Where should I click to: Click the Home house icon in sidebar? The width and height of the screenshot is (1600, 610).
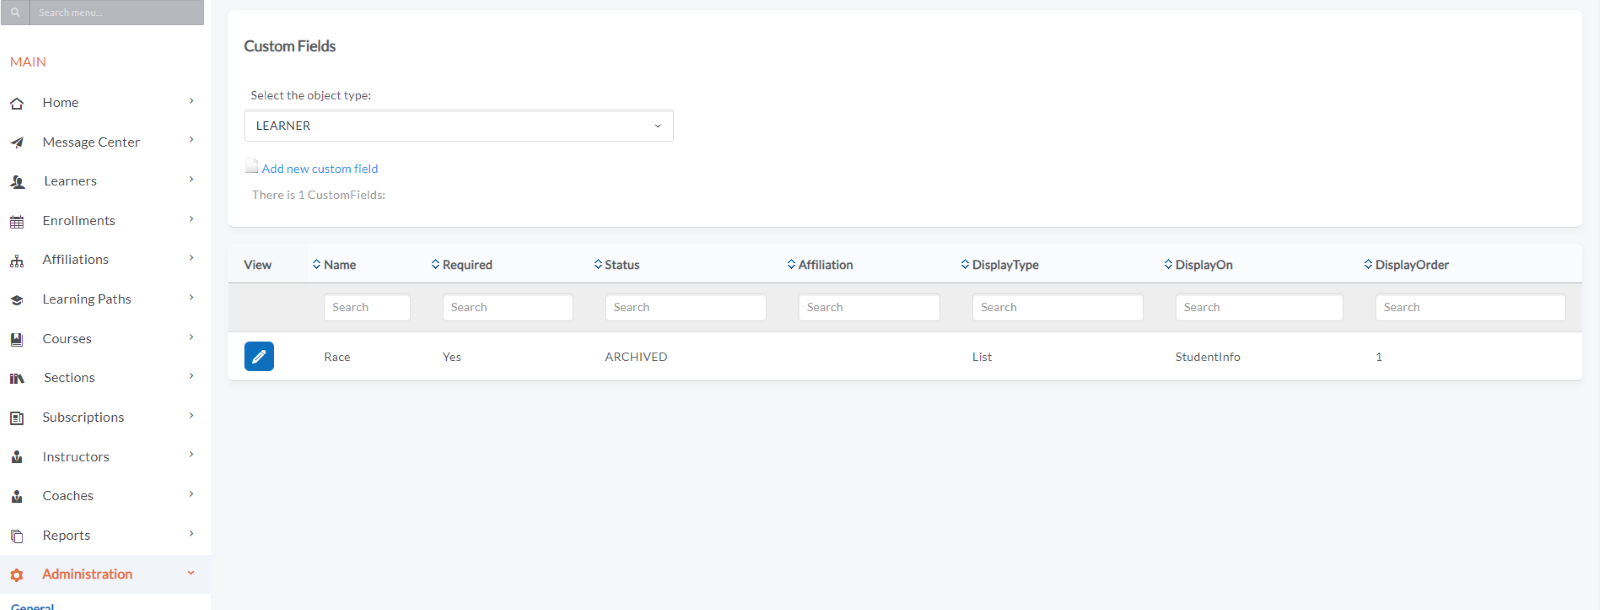click(17, 103)
